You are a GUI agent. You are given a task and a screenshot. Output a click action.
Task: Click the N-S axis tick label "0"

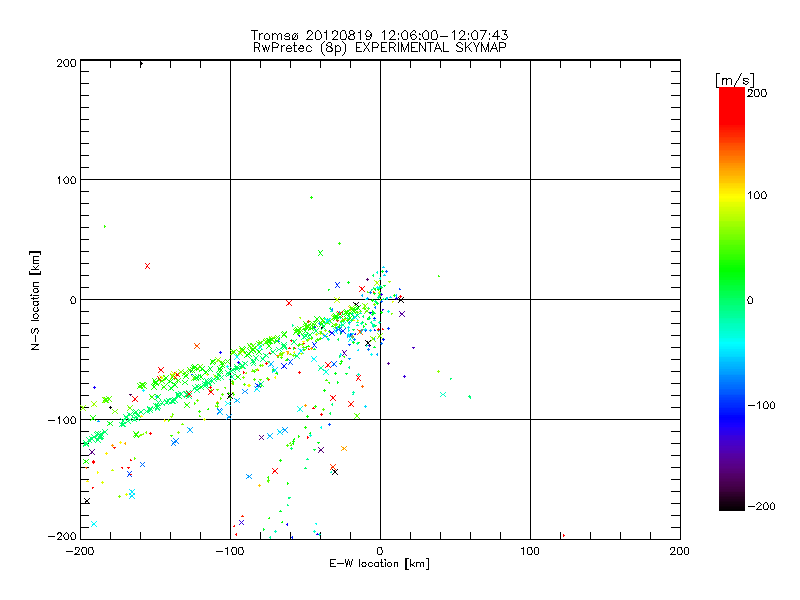click(x=73, y=300)
